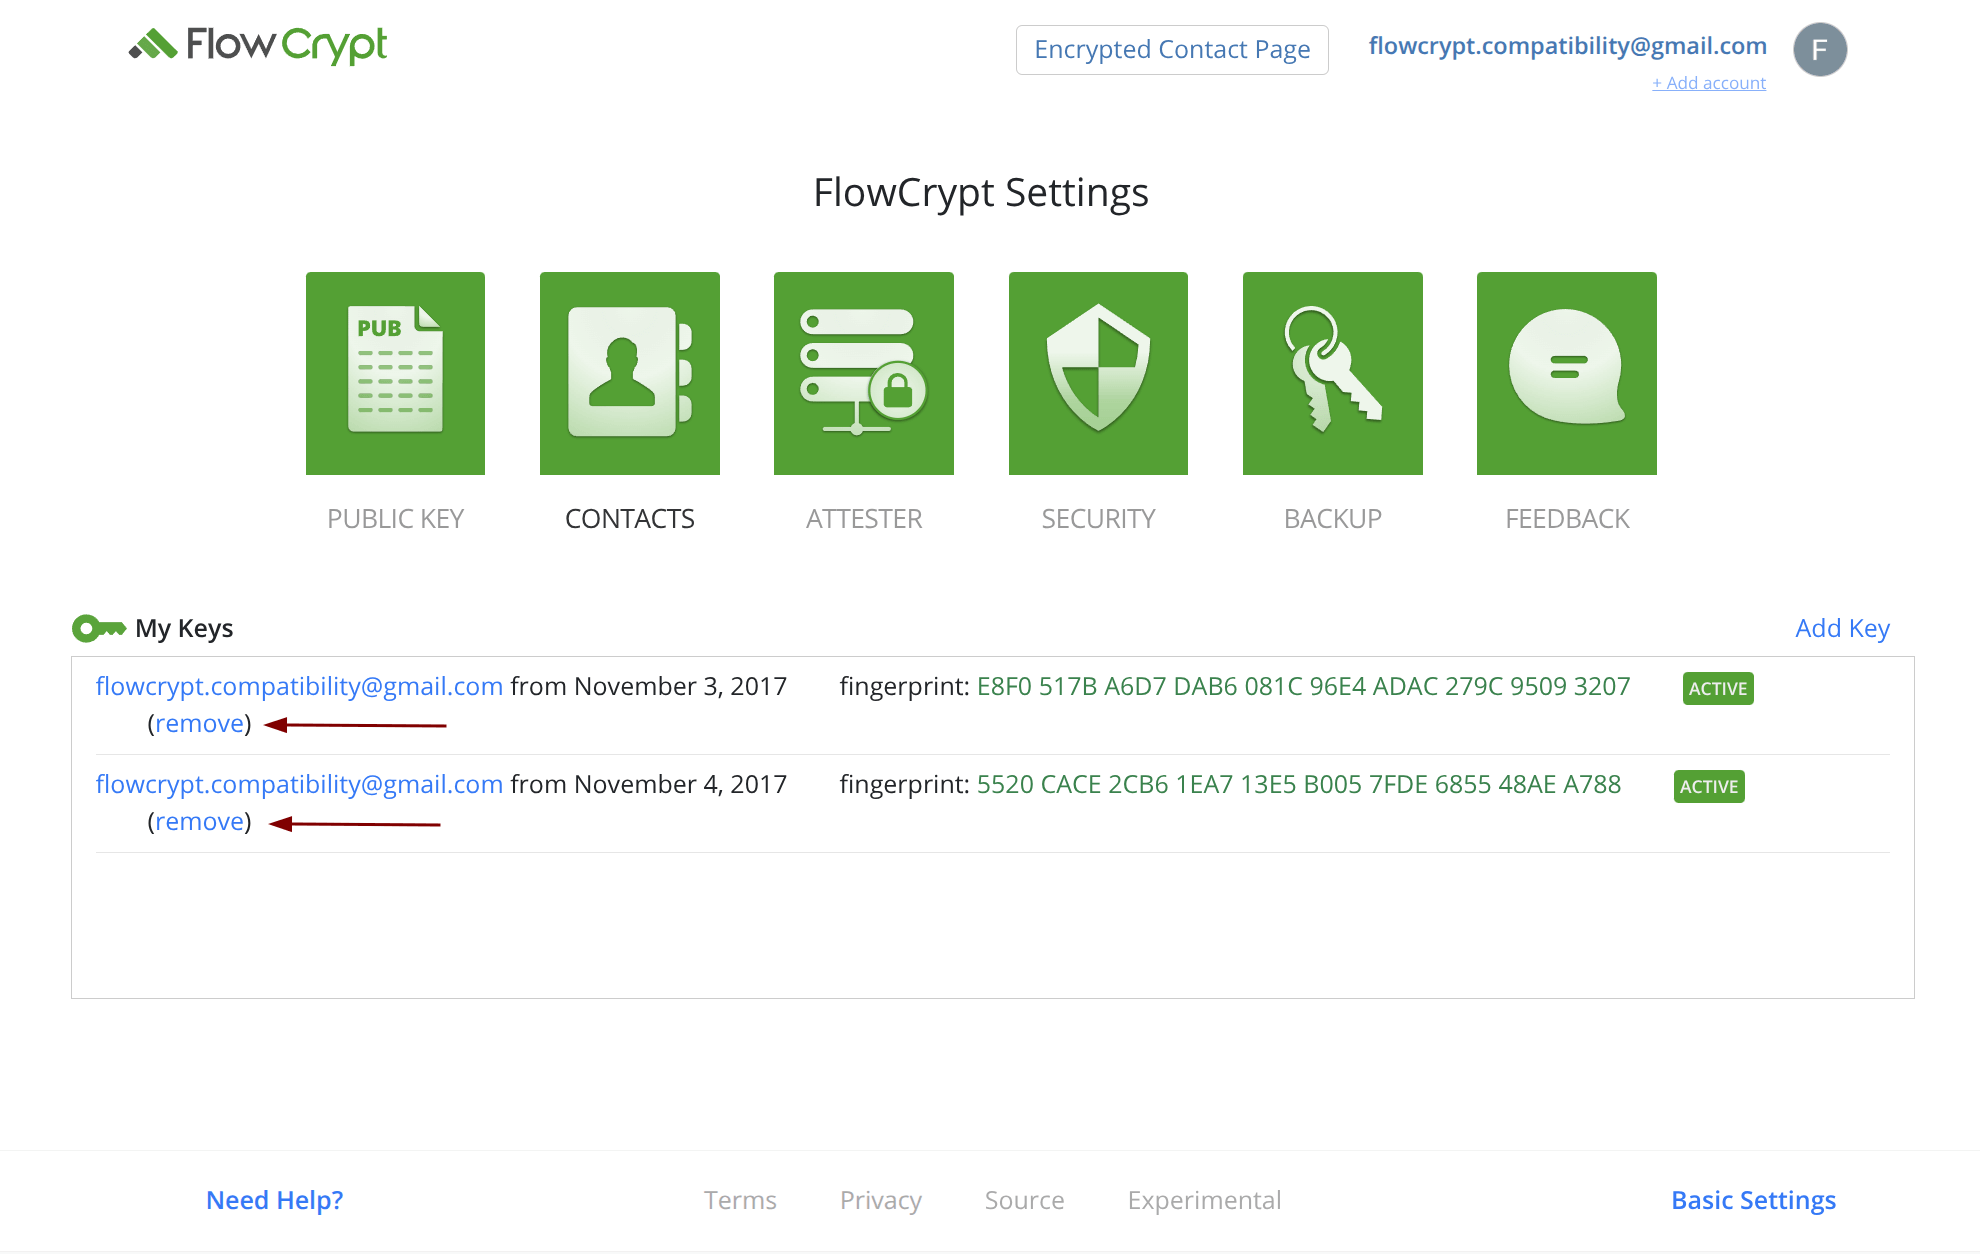Image resolution: width=1980 pixels, height=1254 pixels.
Task: Open the Source footer link
Action: pos(1025,1200)
